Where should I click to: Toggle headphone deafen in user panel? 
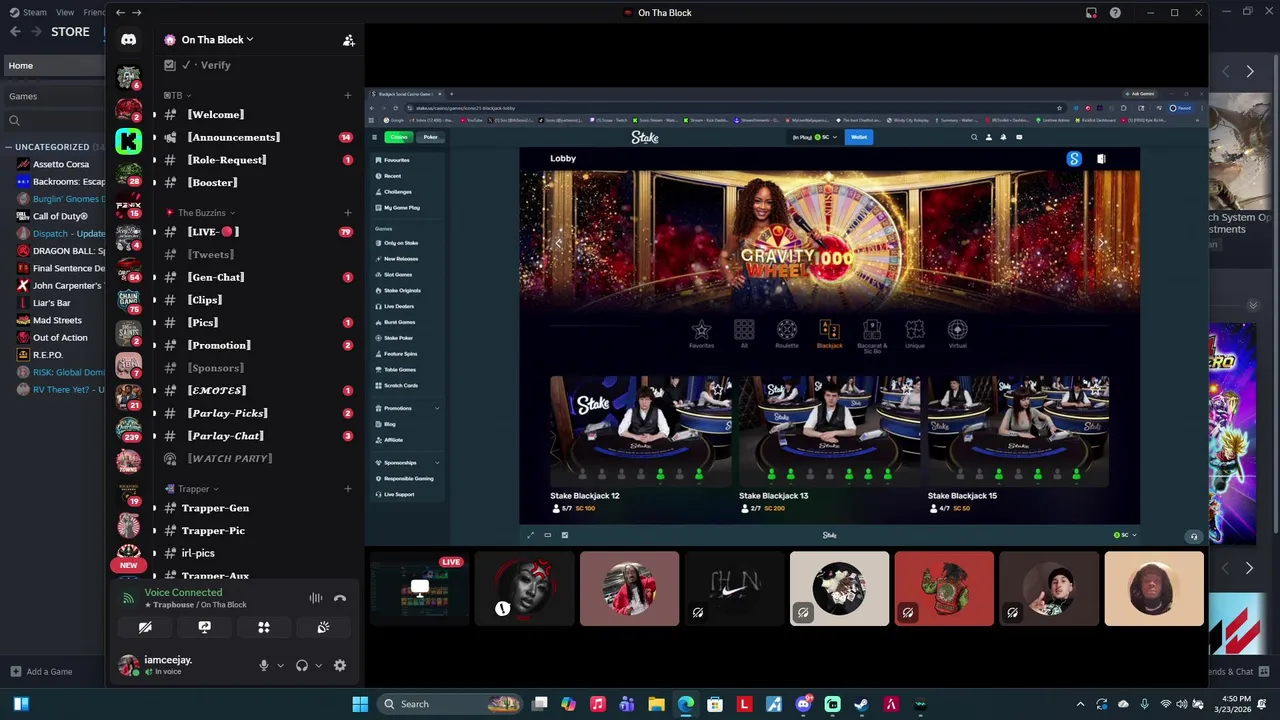tap(302, 665)
